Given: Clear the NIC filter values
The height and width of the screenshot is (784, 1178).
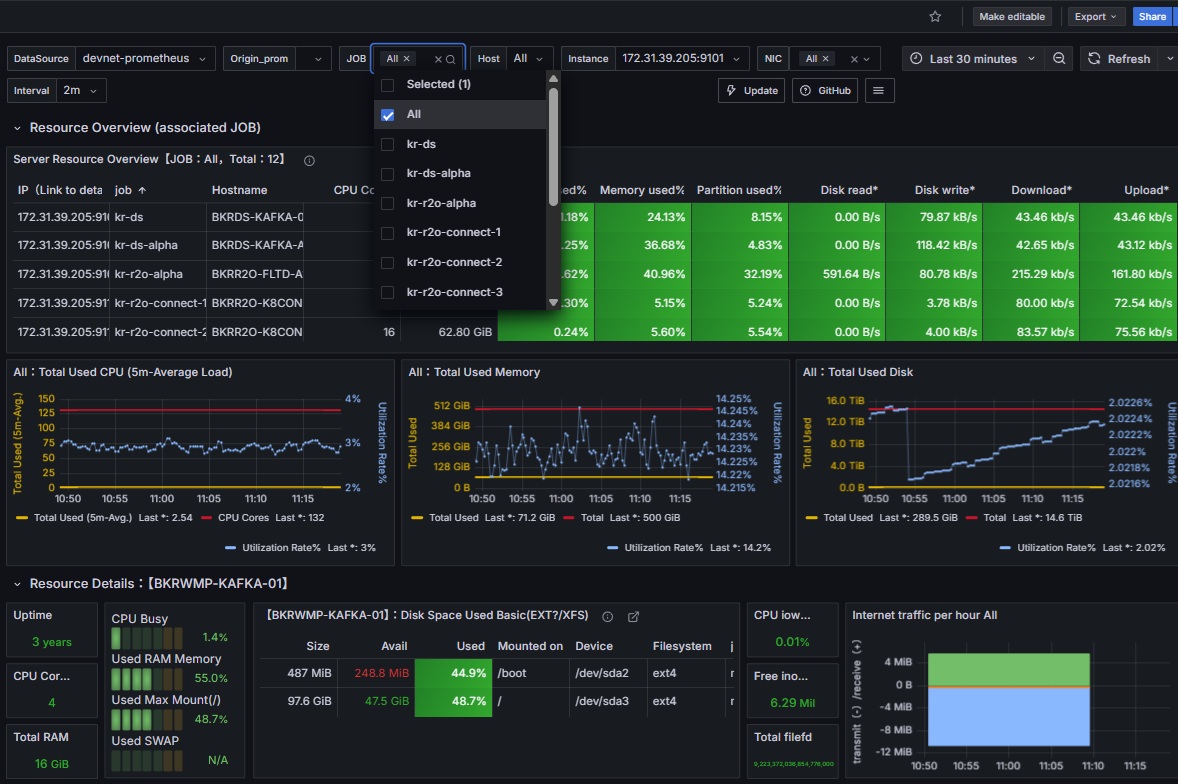Looking at the screenshot, I should point(853,59).
